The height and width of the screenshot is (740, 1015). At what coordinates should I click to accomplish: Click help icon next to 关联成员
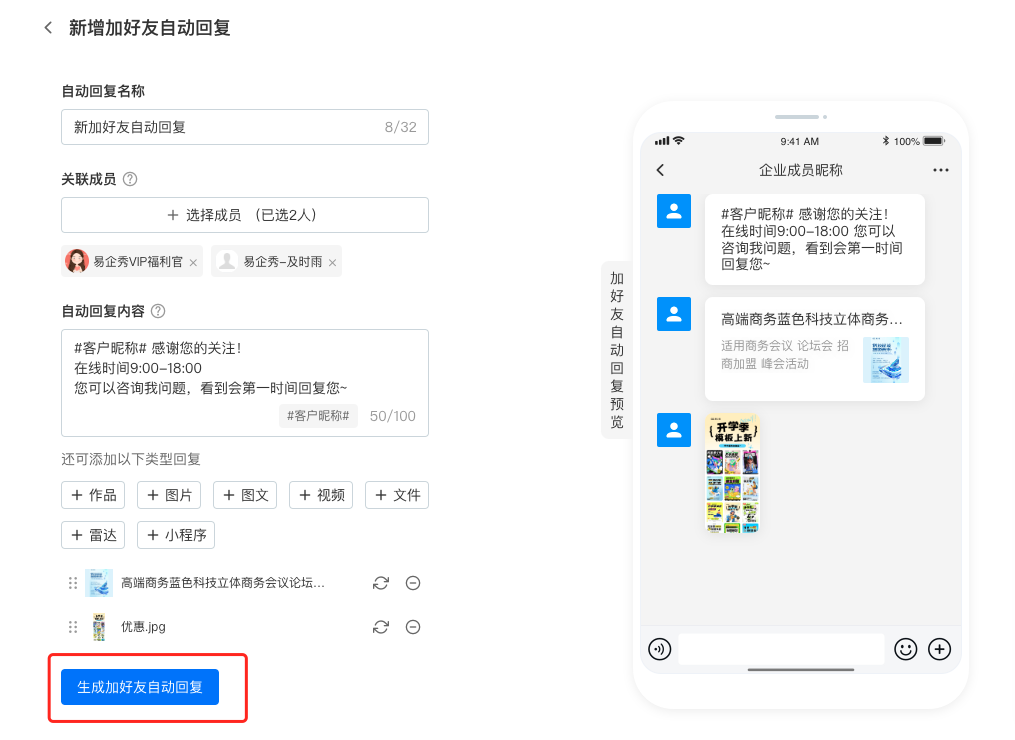[129, 180]
